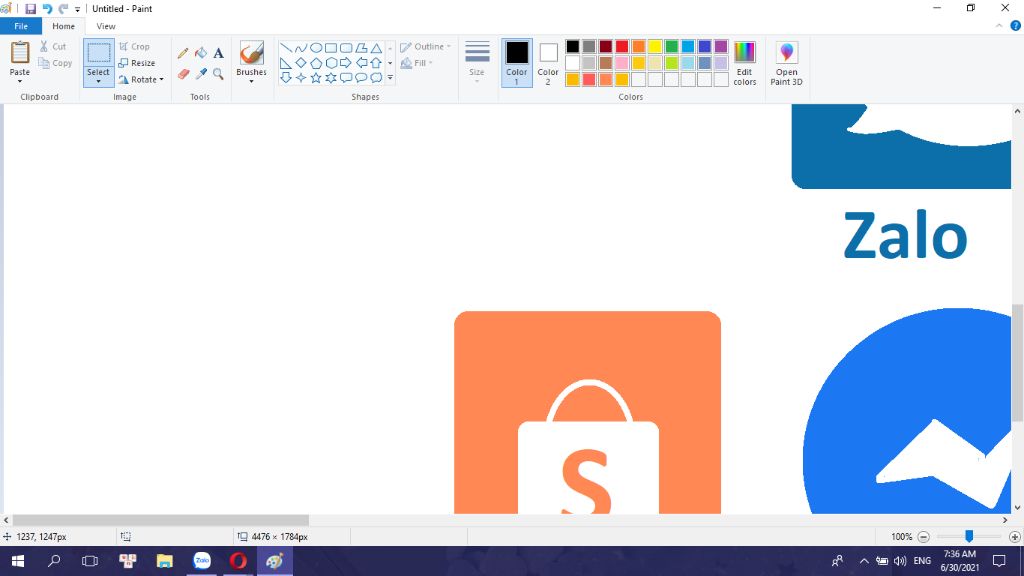The image size is (1024, 576).
Task: Open the File menu
Action: pos(21,26)
